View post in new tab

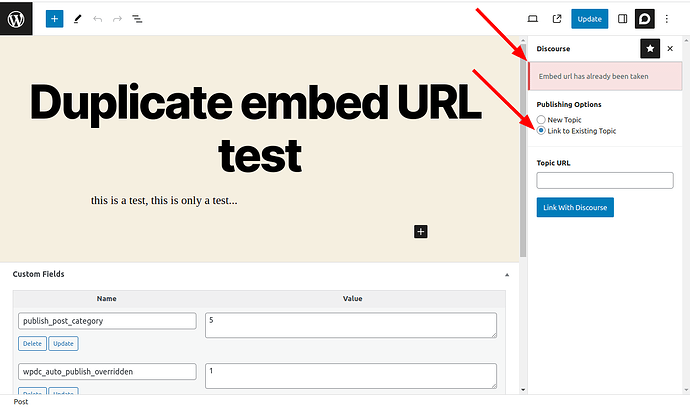pyautogui.click(x=557, y=19)
